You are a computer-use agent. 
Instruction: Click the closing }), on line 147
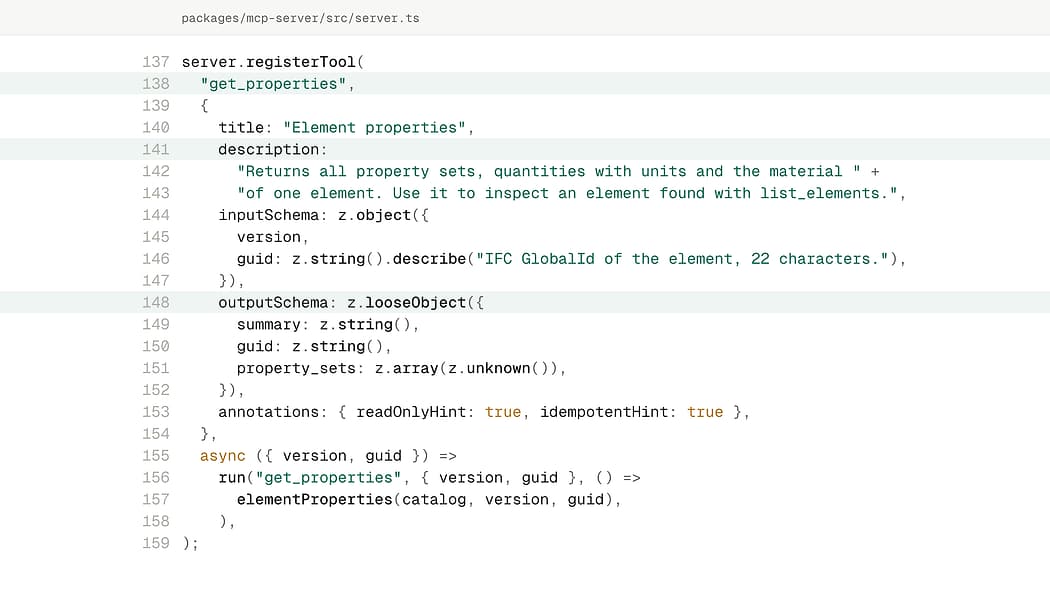pos(231,281)
